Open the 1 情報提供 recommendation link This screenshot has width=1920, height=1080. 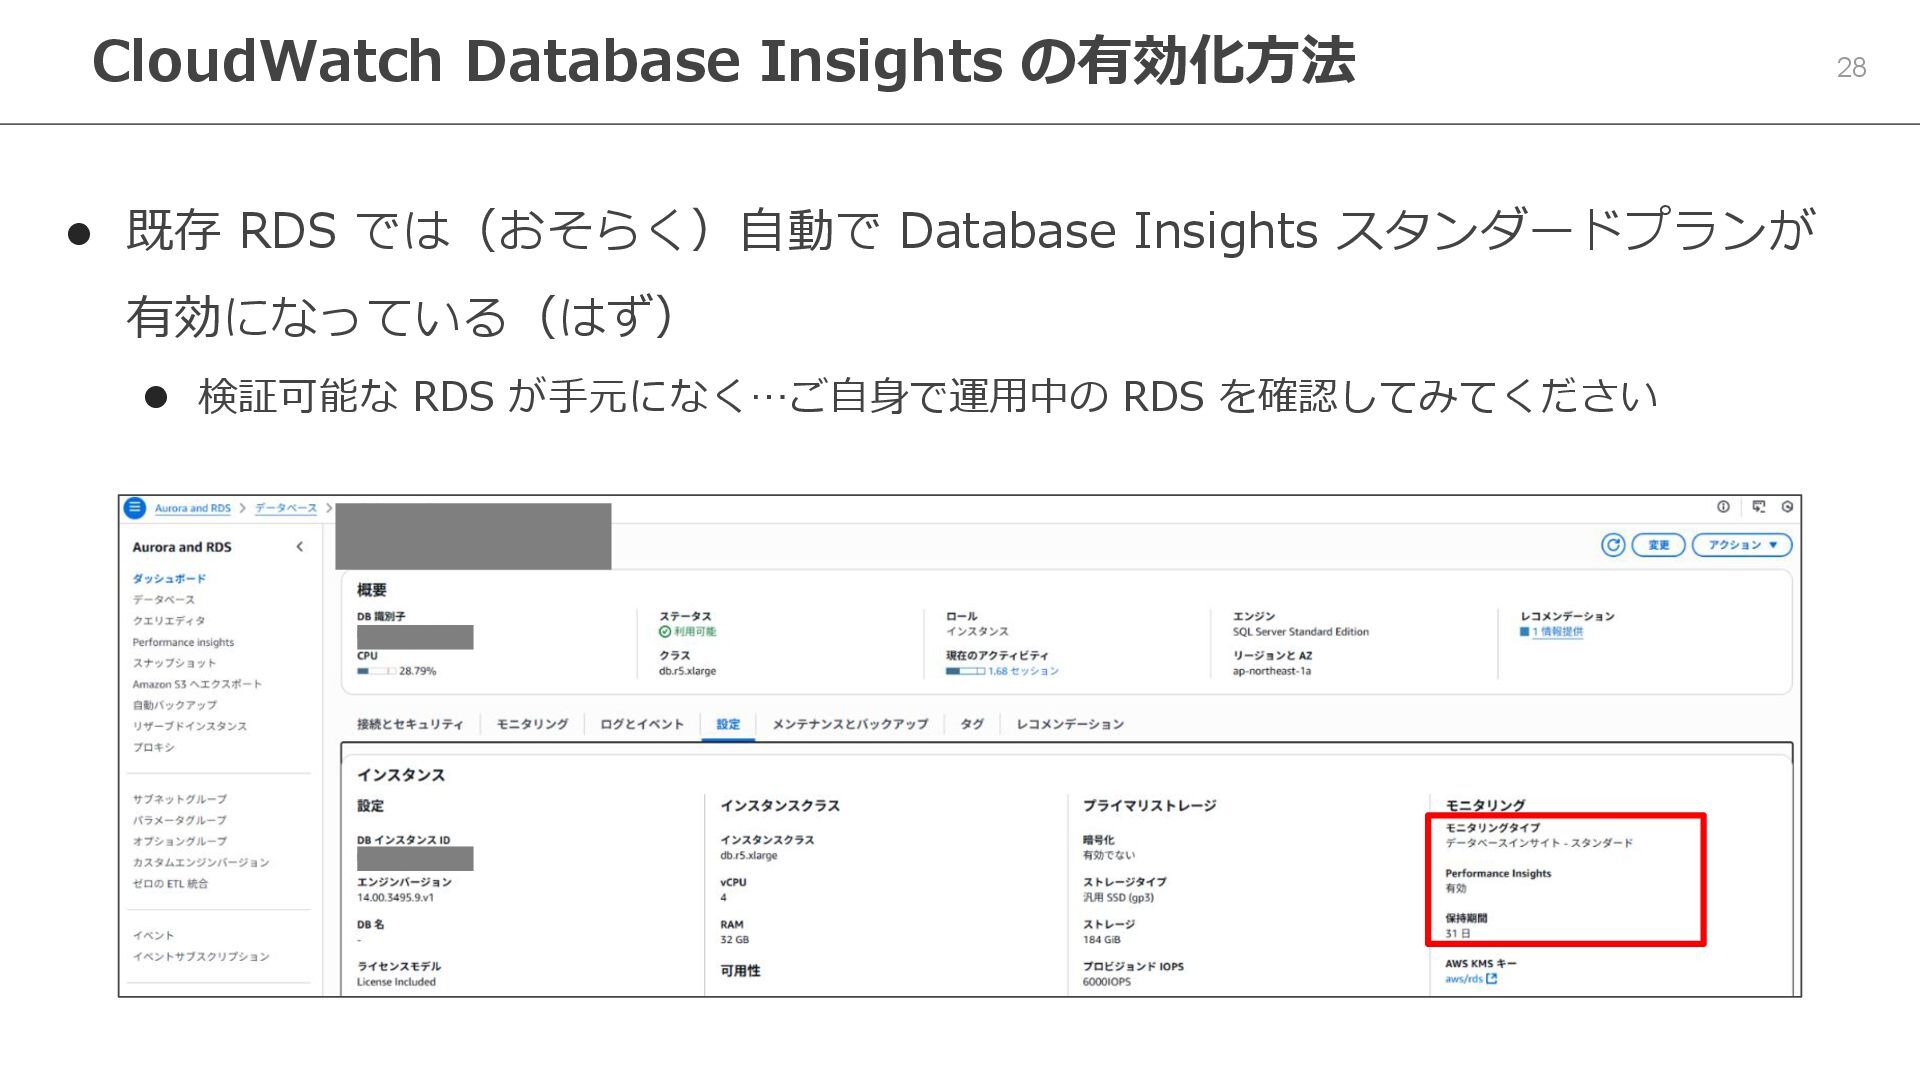click(x=1557, y=632)
